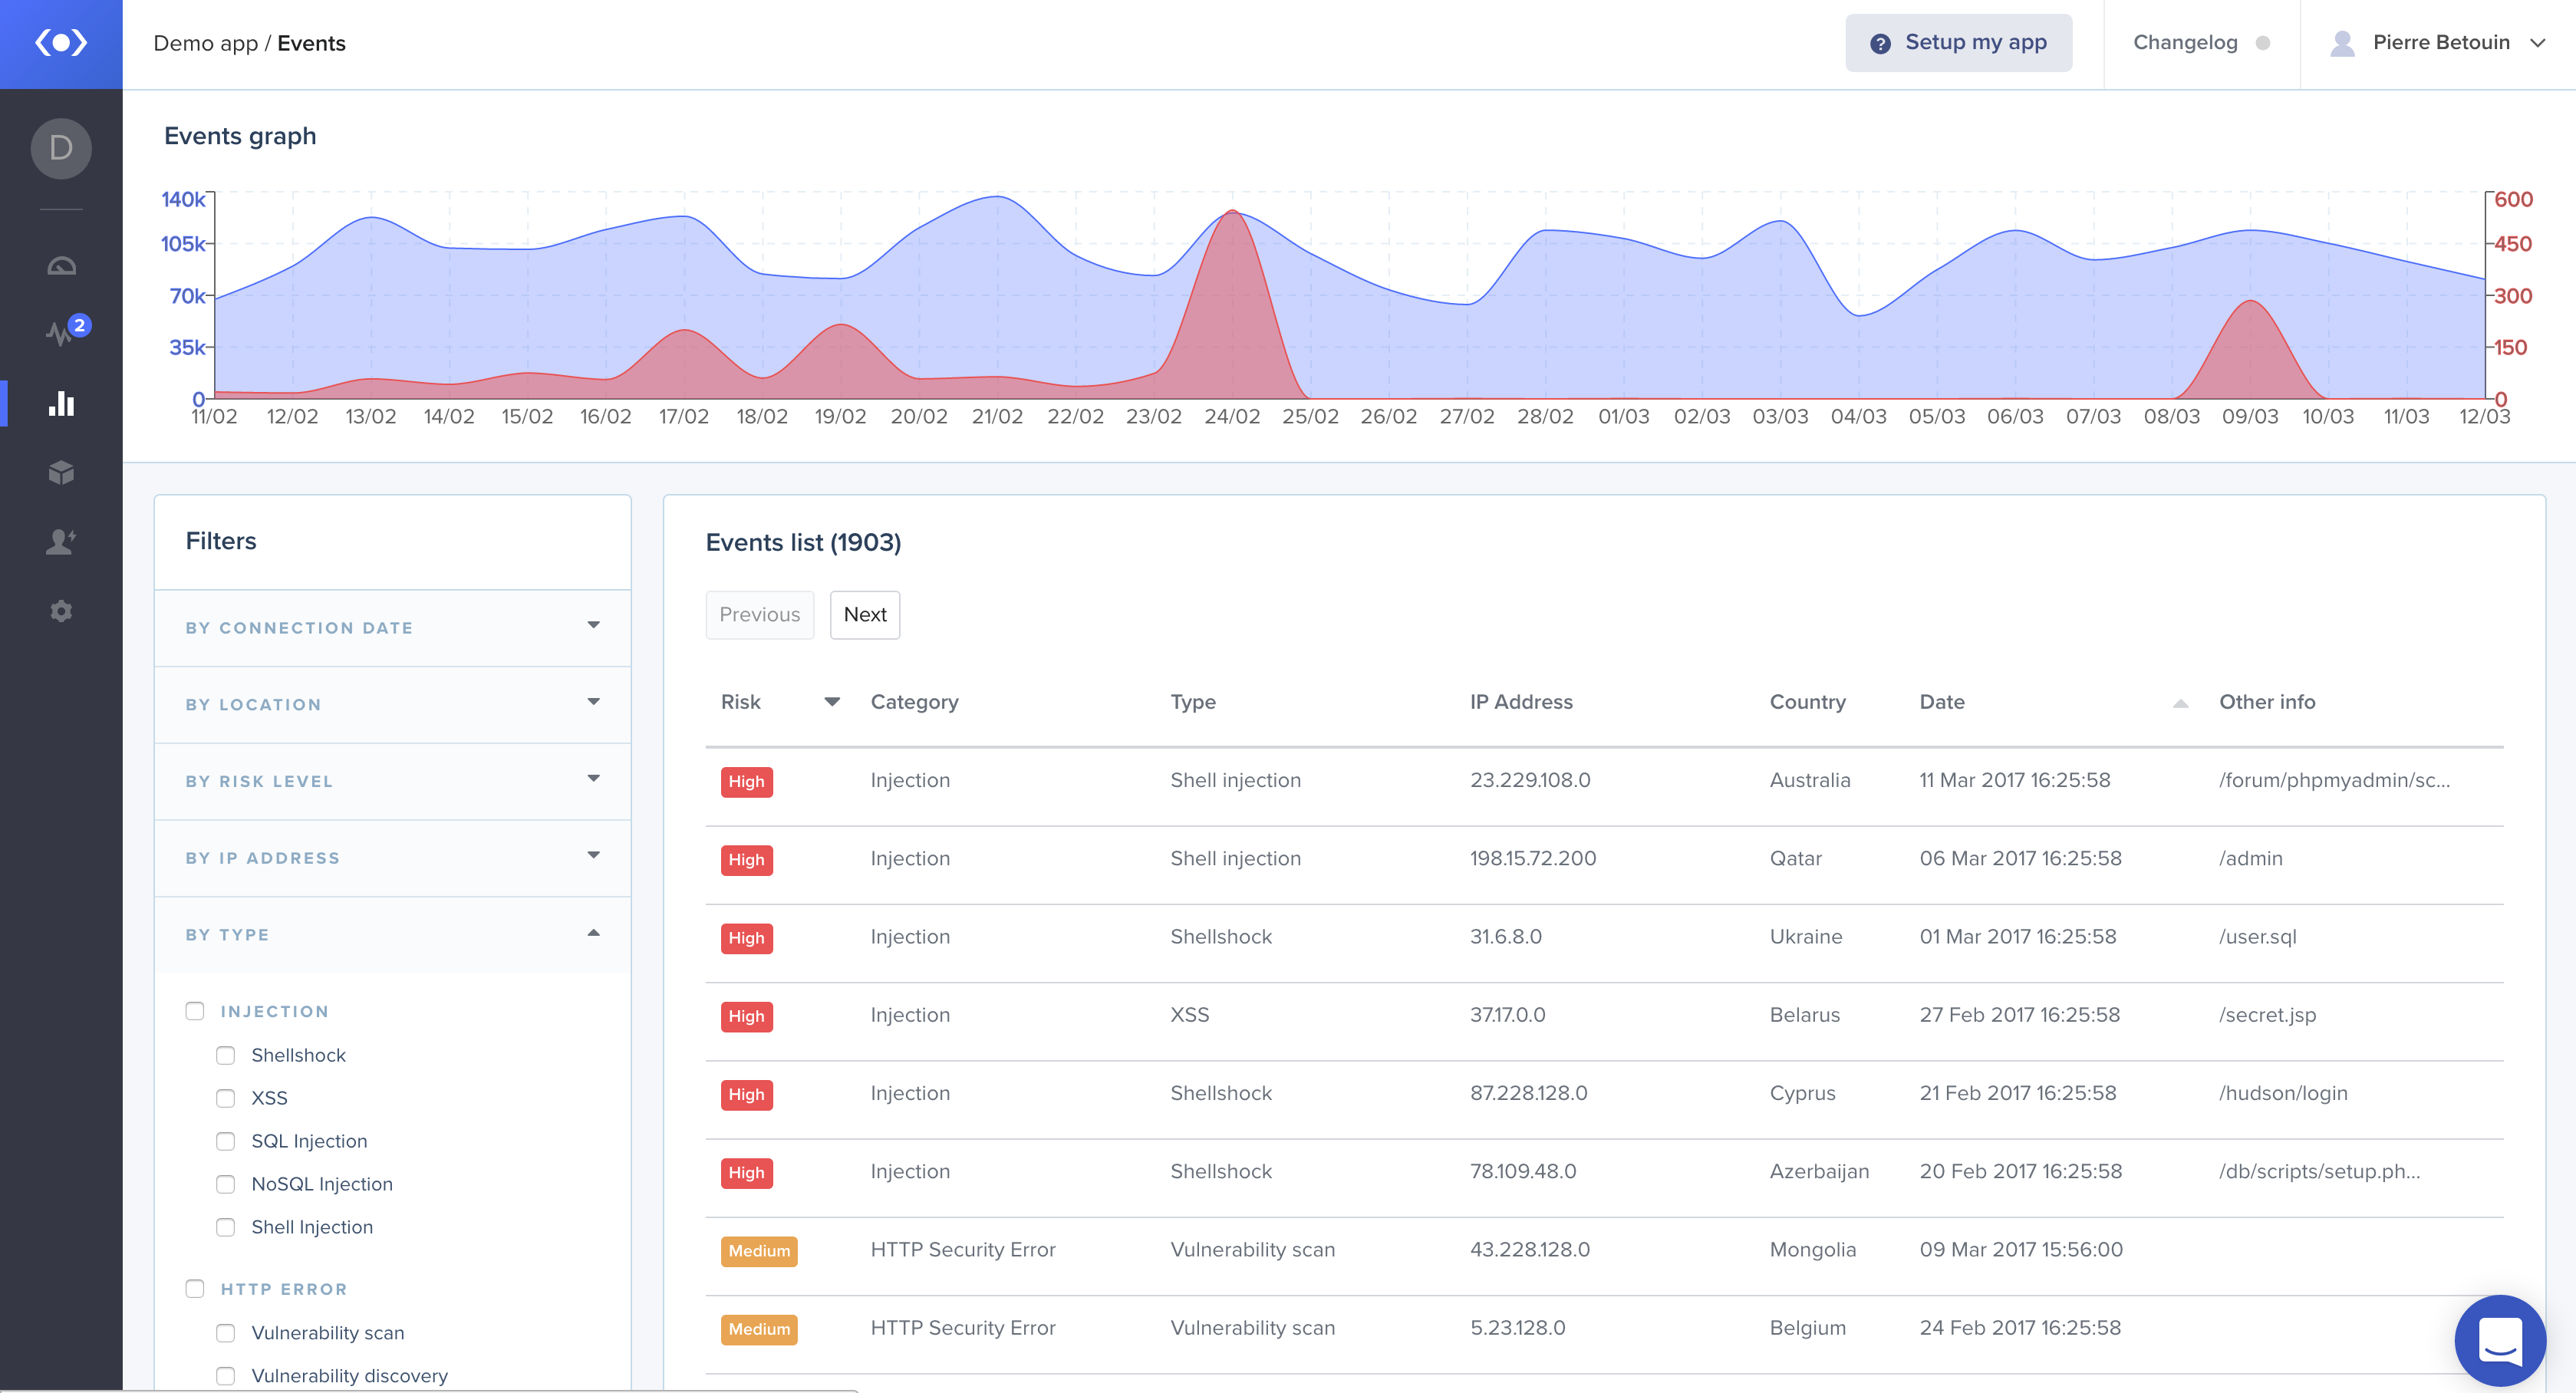Open the cube packages sidebar icon
2576x1393 pixels.
(61, 472)
